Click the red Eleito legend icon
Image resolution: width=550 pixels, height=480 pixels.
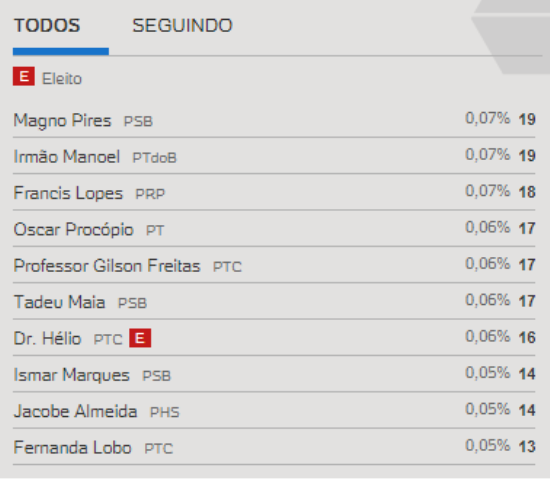pos(24,76)
